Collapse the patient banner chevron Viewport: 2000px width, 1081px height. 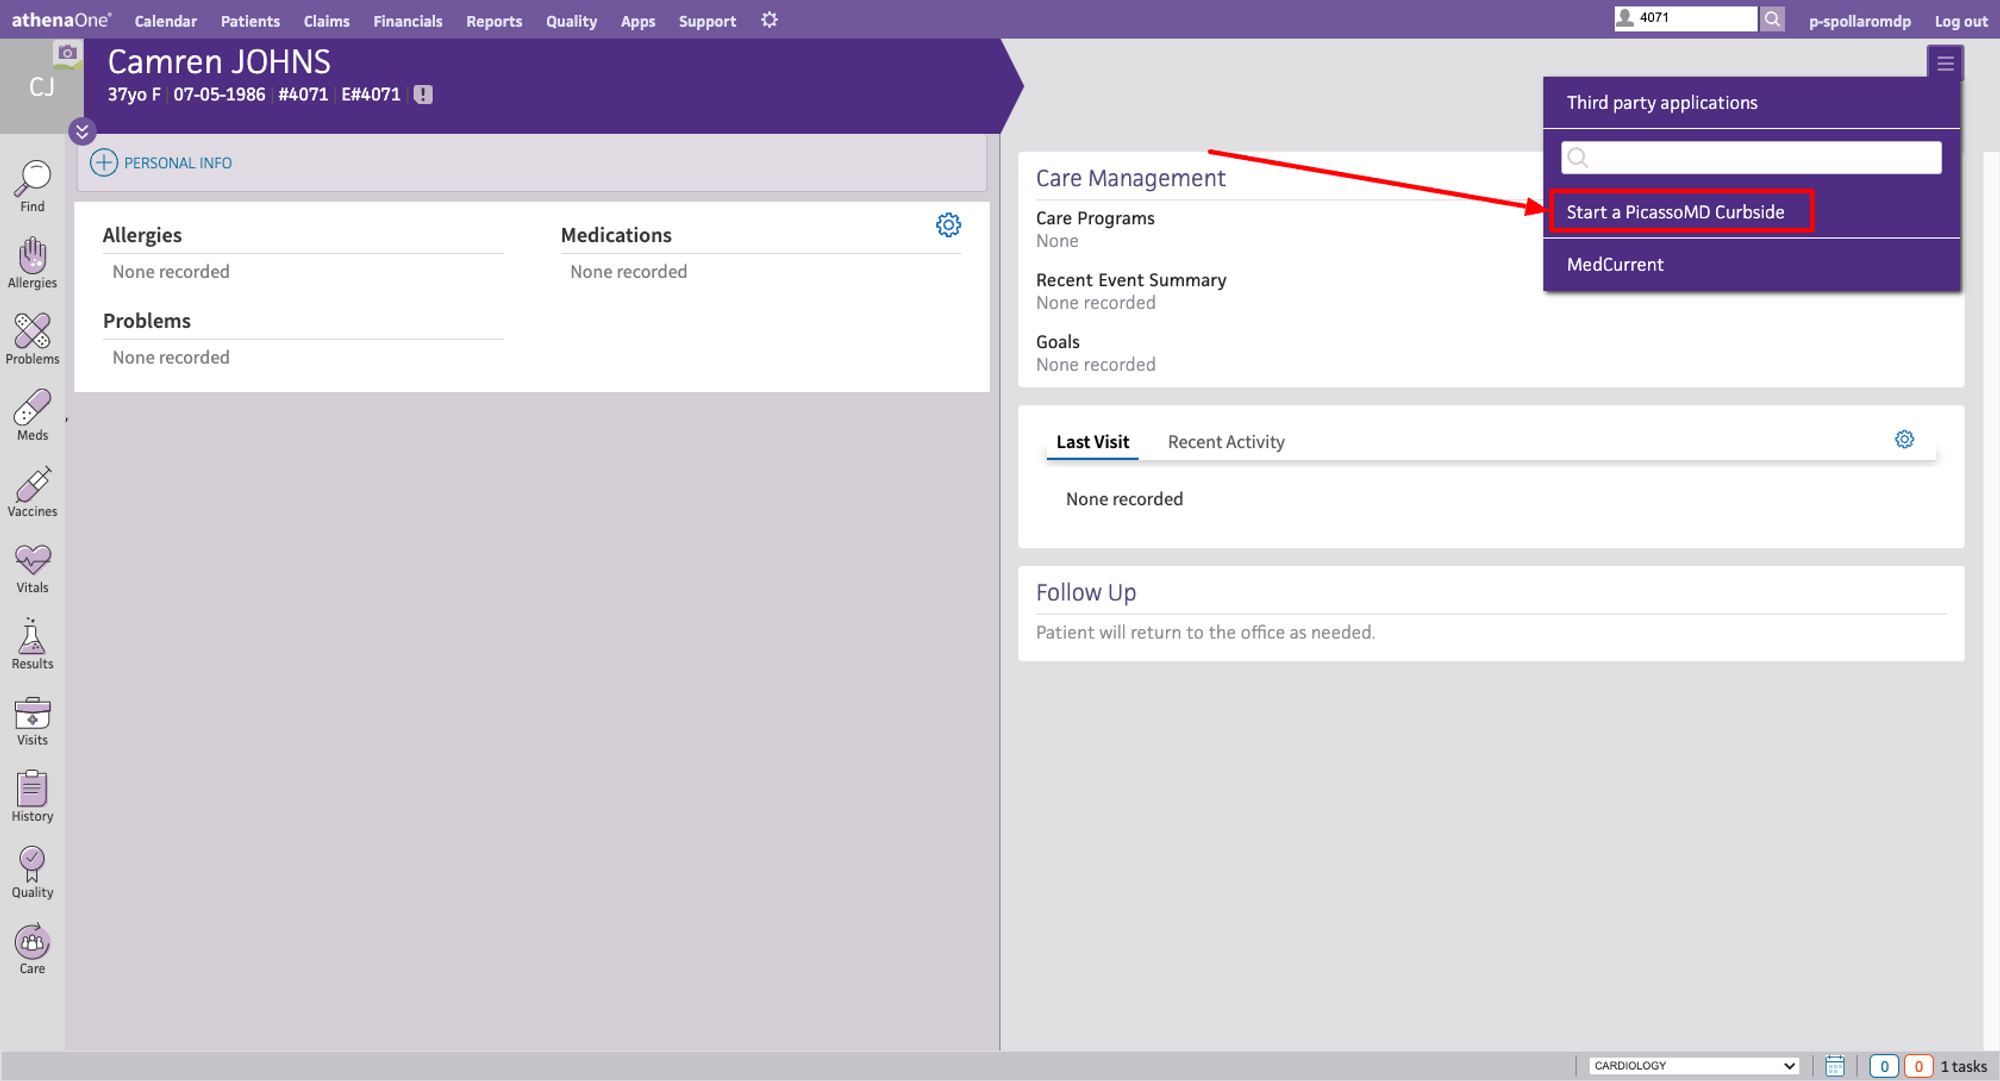82,131
